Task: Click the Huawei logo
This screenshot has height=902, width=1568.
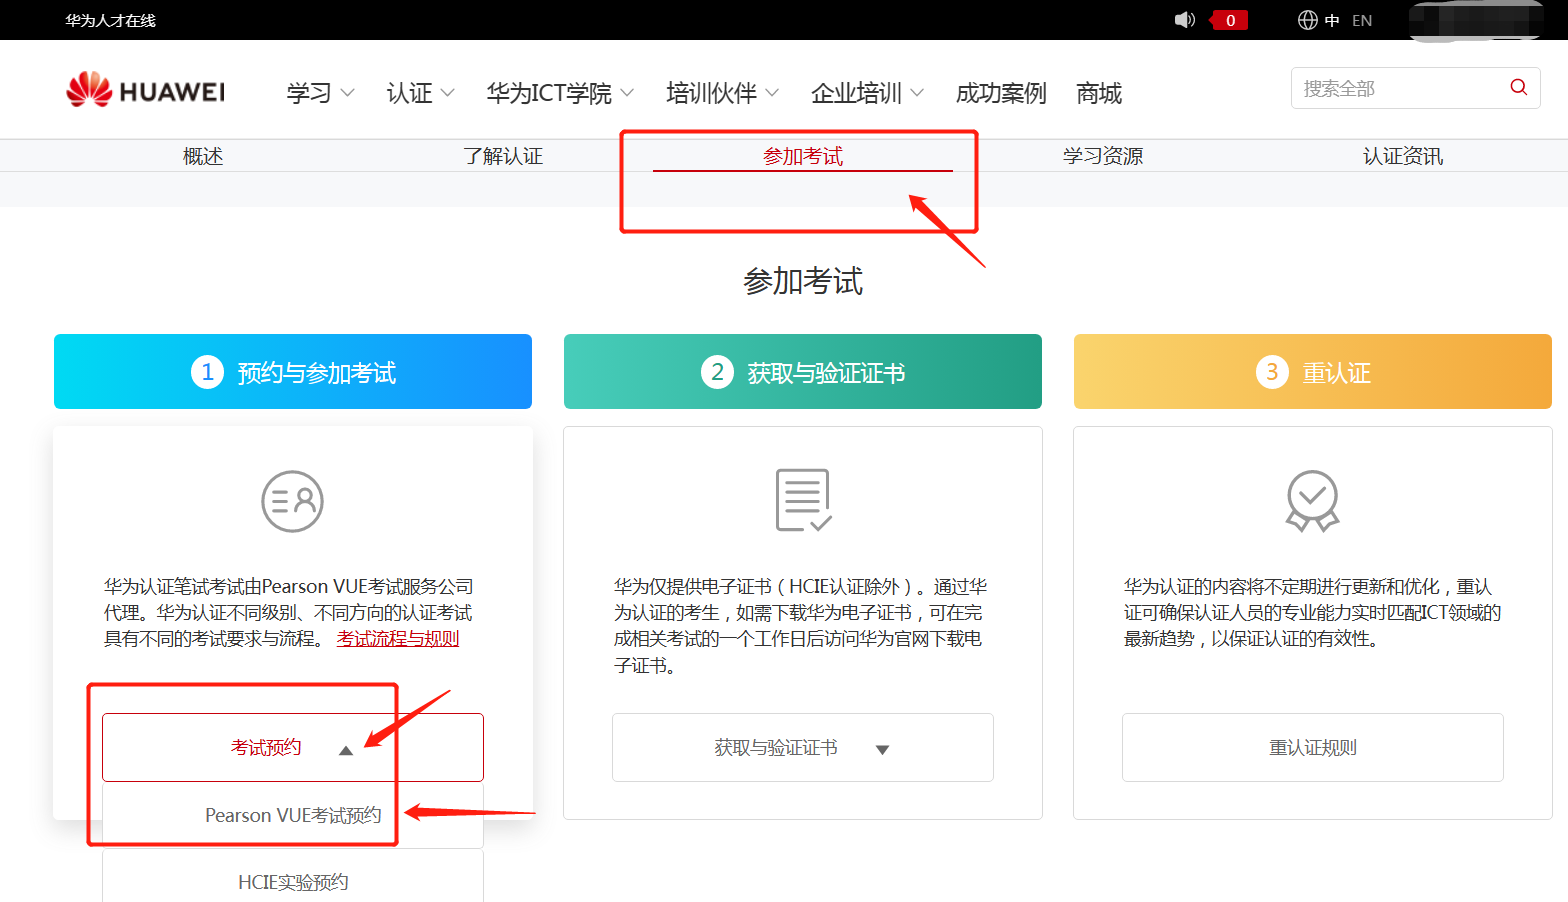Action: 146,91
